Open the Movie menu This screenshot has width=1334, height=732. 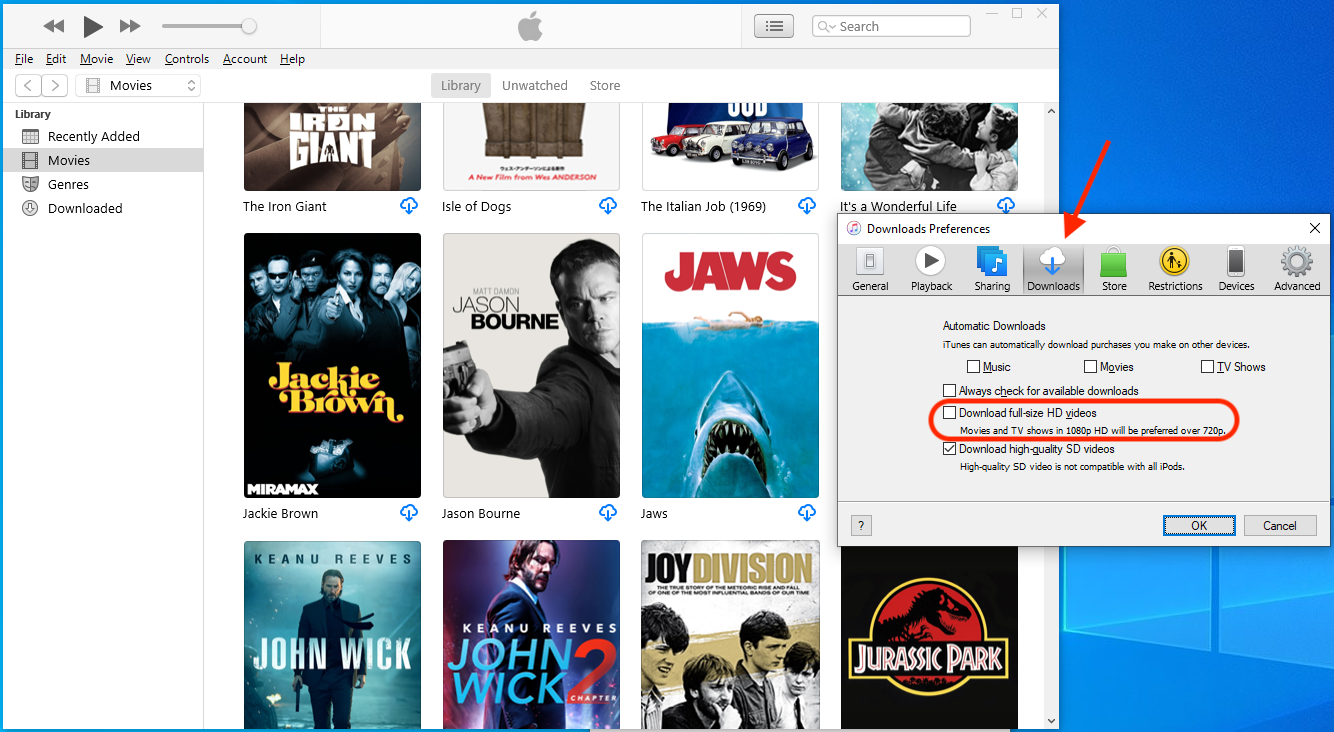tap(97, 59)
